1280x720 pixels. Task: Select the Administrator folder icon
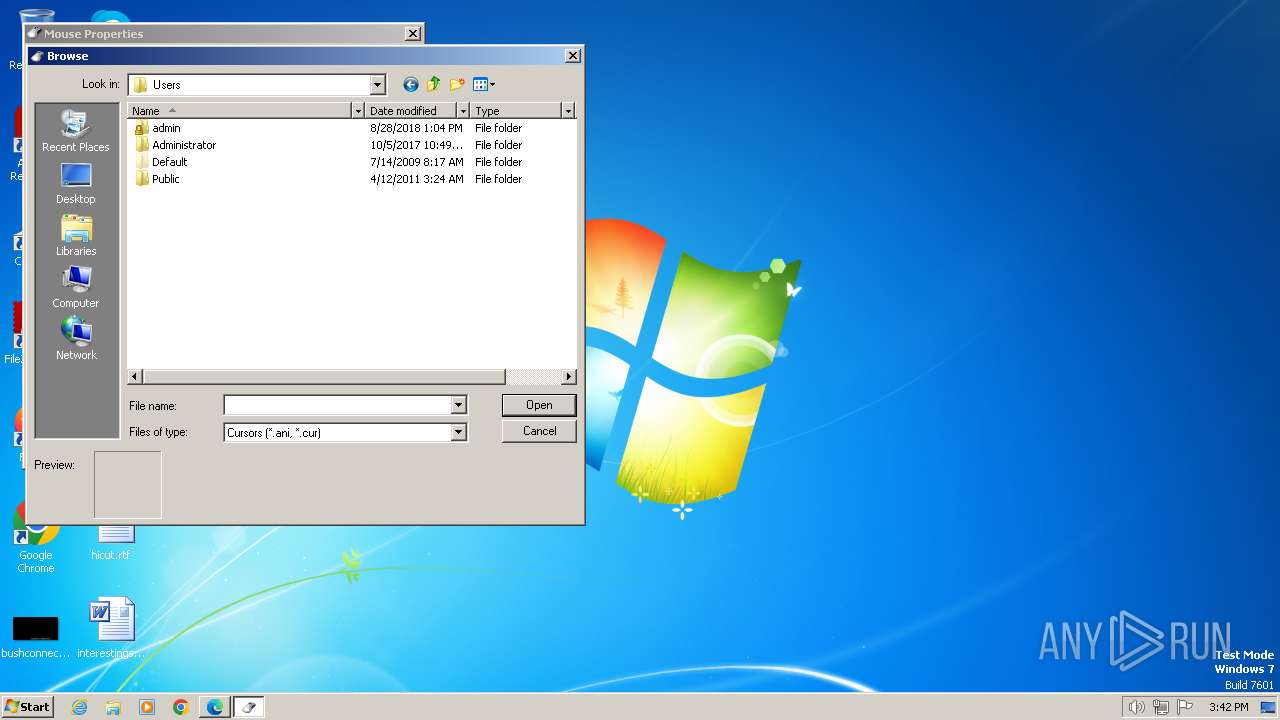point(141,145)
